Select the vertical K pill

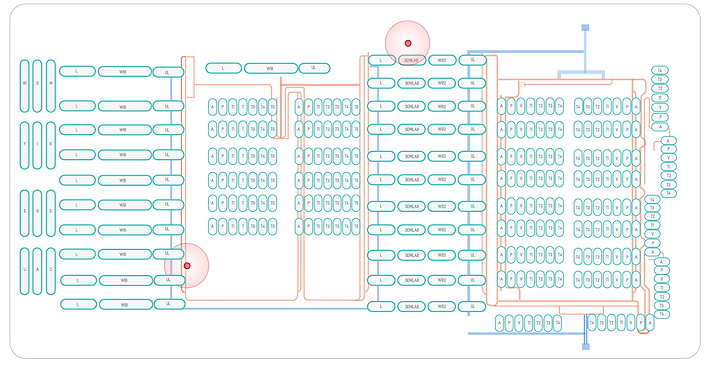click(x=51, y=145)
